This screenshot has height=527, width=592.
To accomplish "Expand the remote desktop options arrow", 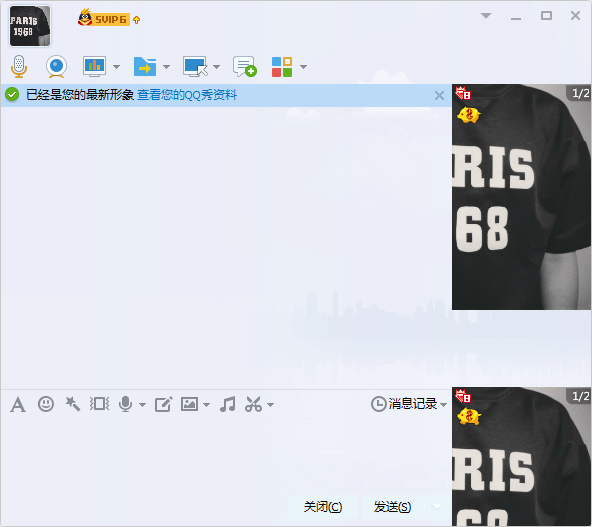I will (216, 67).
